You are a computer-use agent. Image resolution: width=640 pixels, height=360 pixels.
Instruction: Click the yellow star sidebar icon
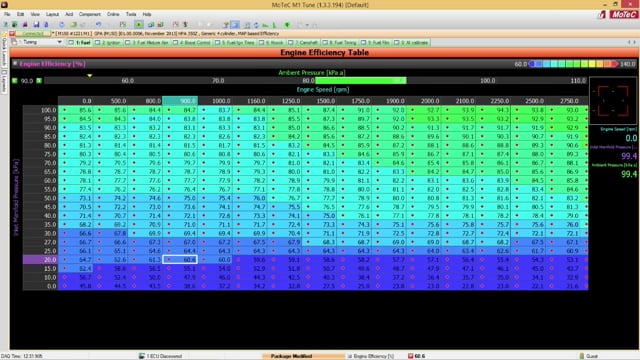(4, 34)
